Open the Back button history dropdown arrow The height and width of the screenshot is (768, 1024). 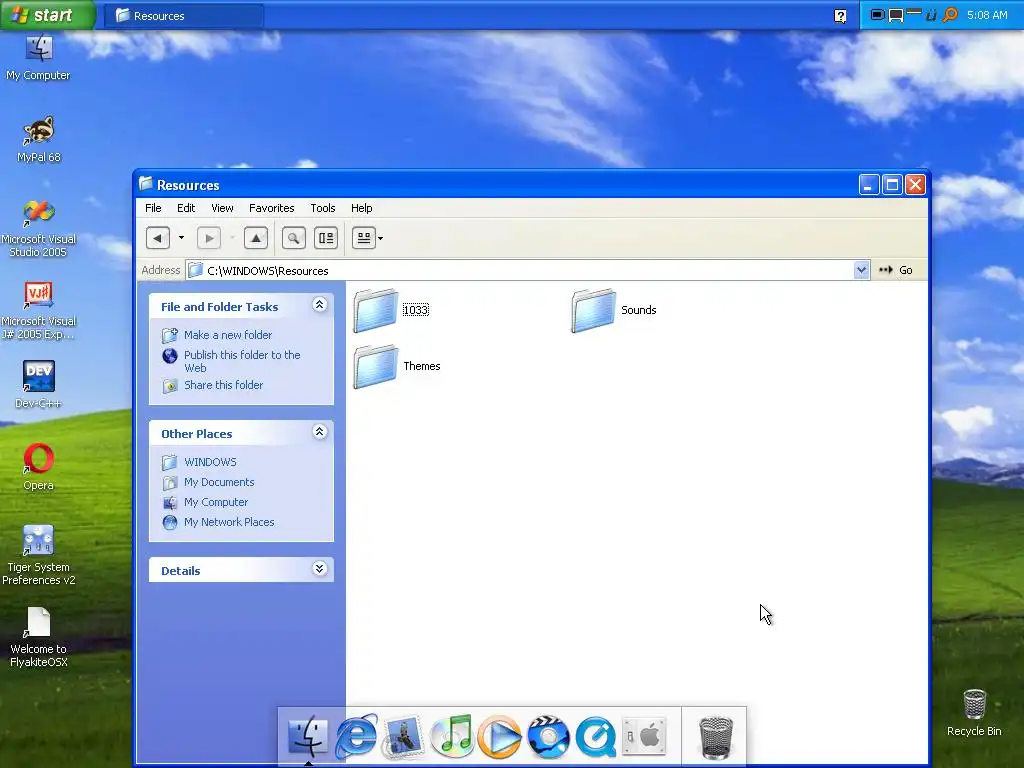tap(182, 238)
